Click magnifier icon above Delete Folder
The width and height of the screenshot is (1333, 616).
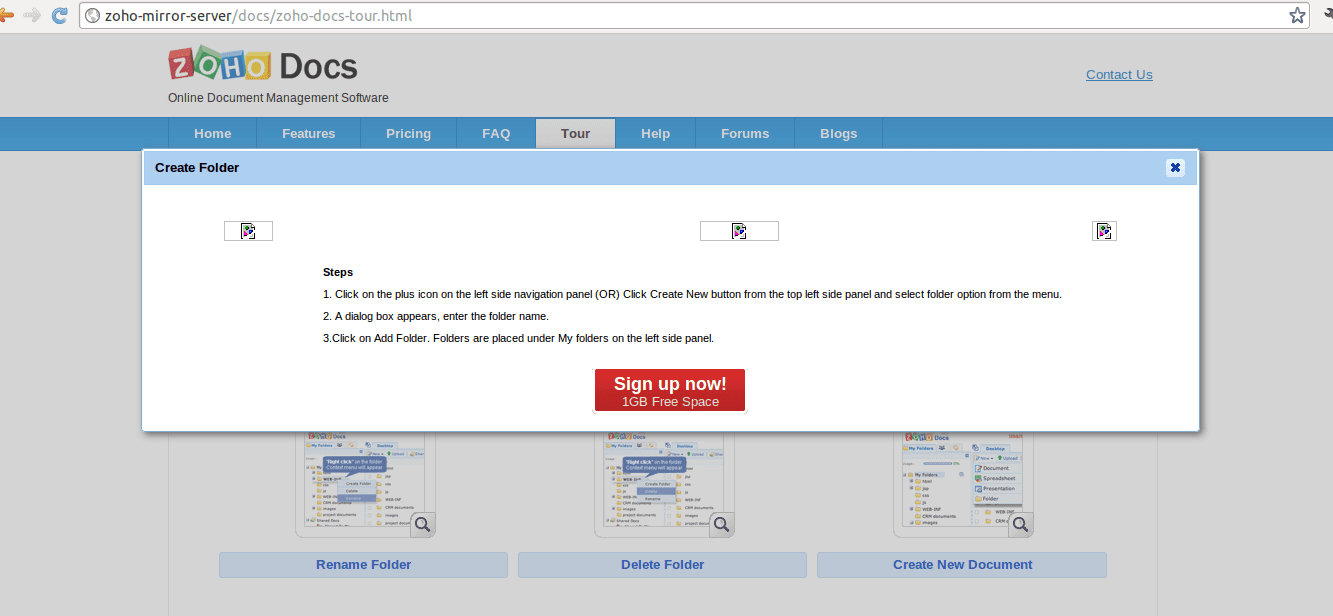[722, 524]
